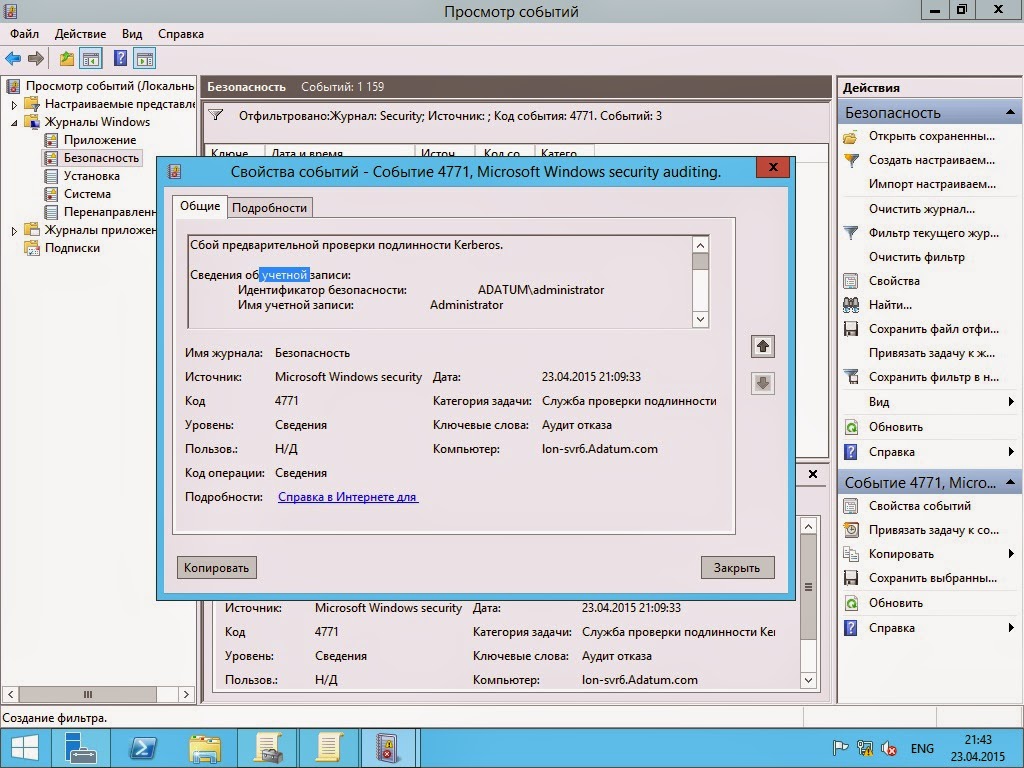Click the Закрыть button
The height and width of the screenshot is (768, 1024).
pos(737,568)
